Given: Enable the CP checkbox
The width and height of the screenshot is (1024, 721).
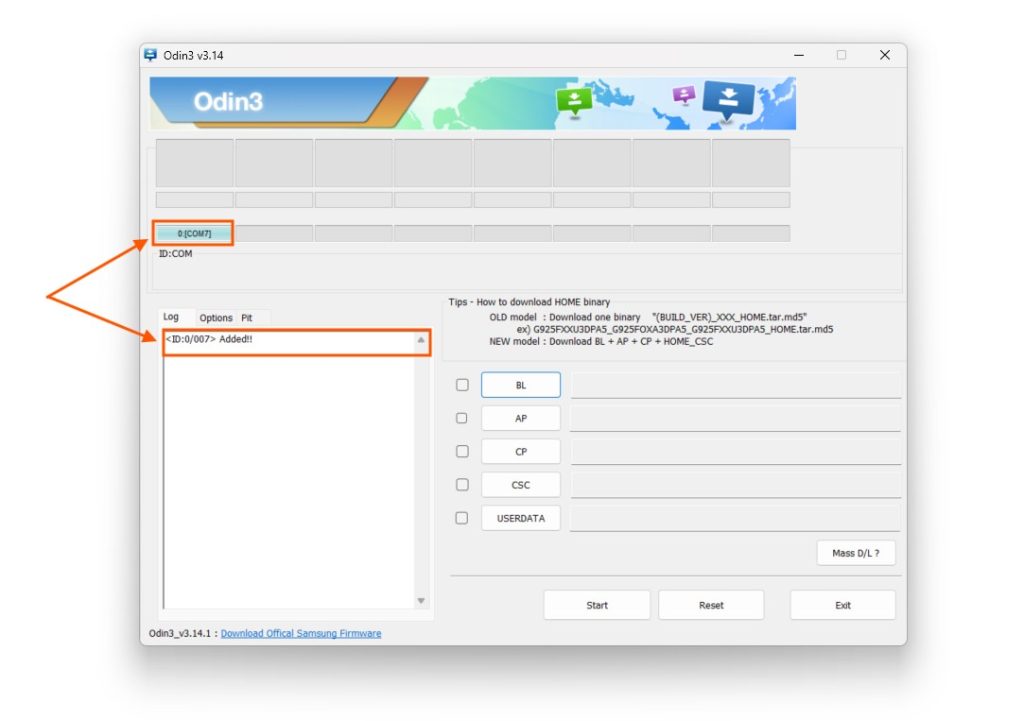Looking at the screenshot, I should (462, 451).
